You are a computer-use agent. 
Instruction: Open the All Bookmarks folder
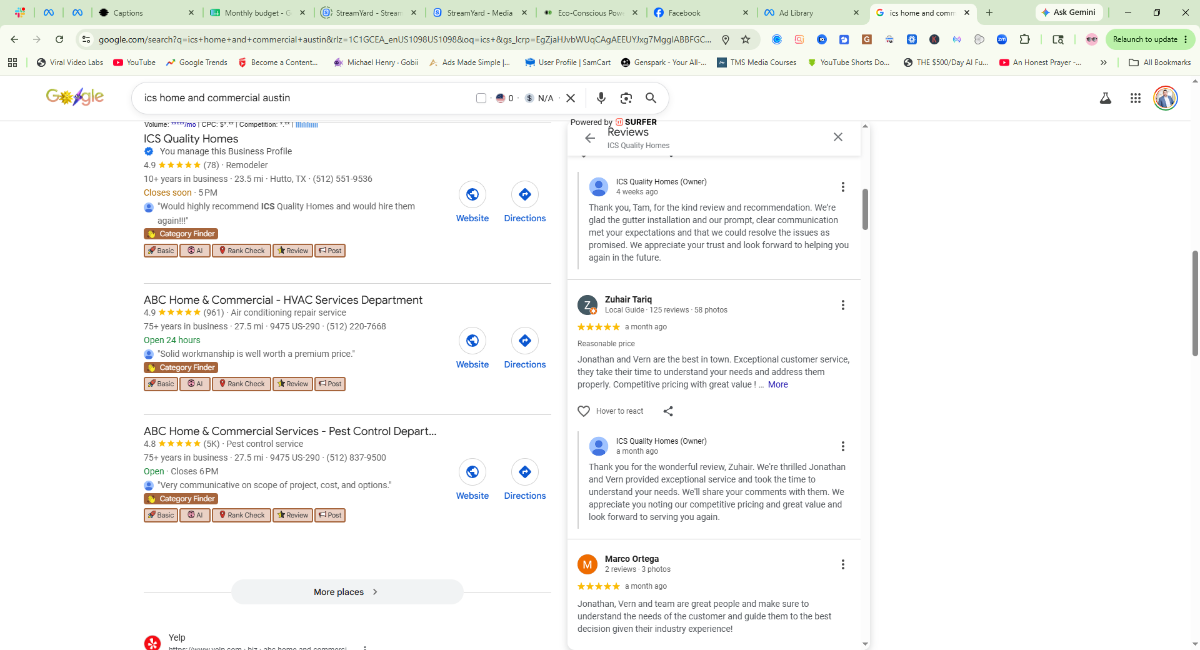click(x=1160, y=62)
